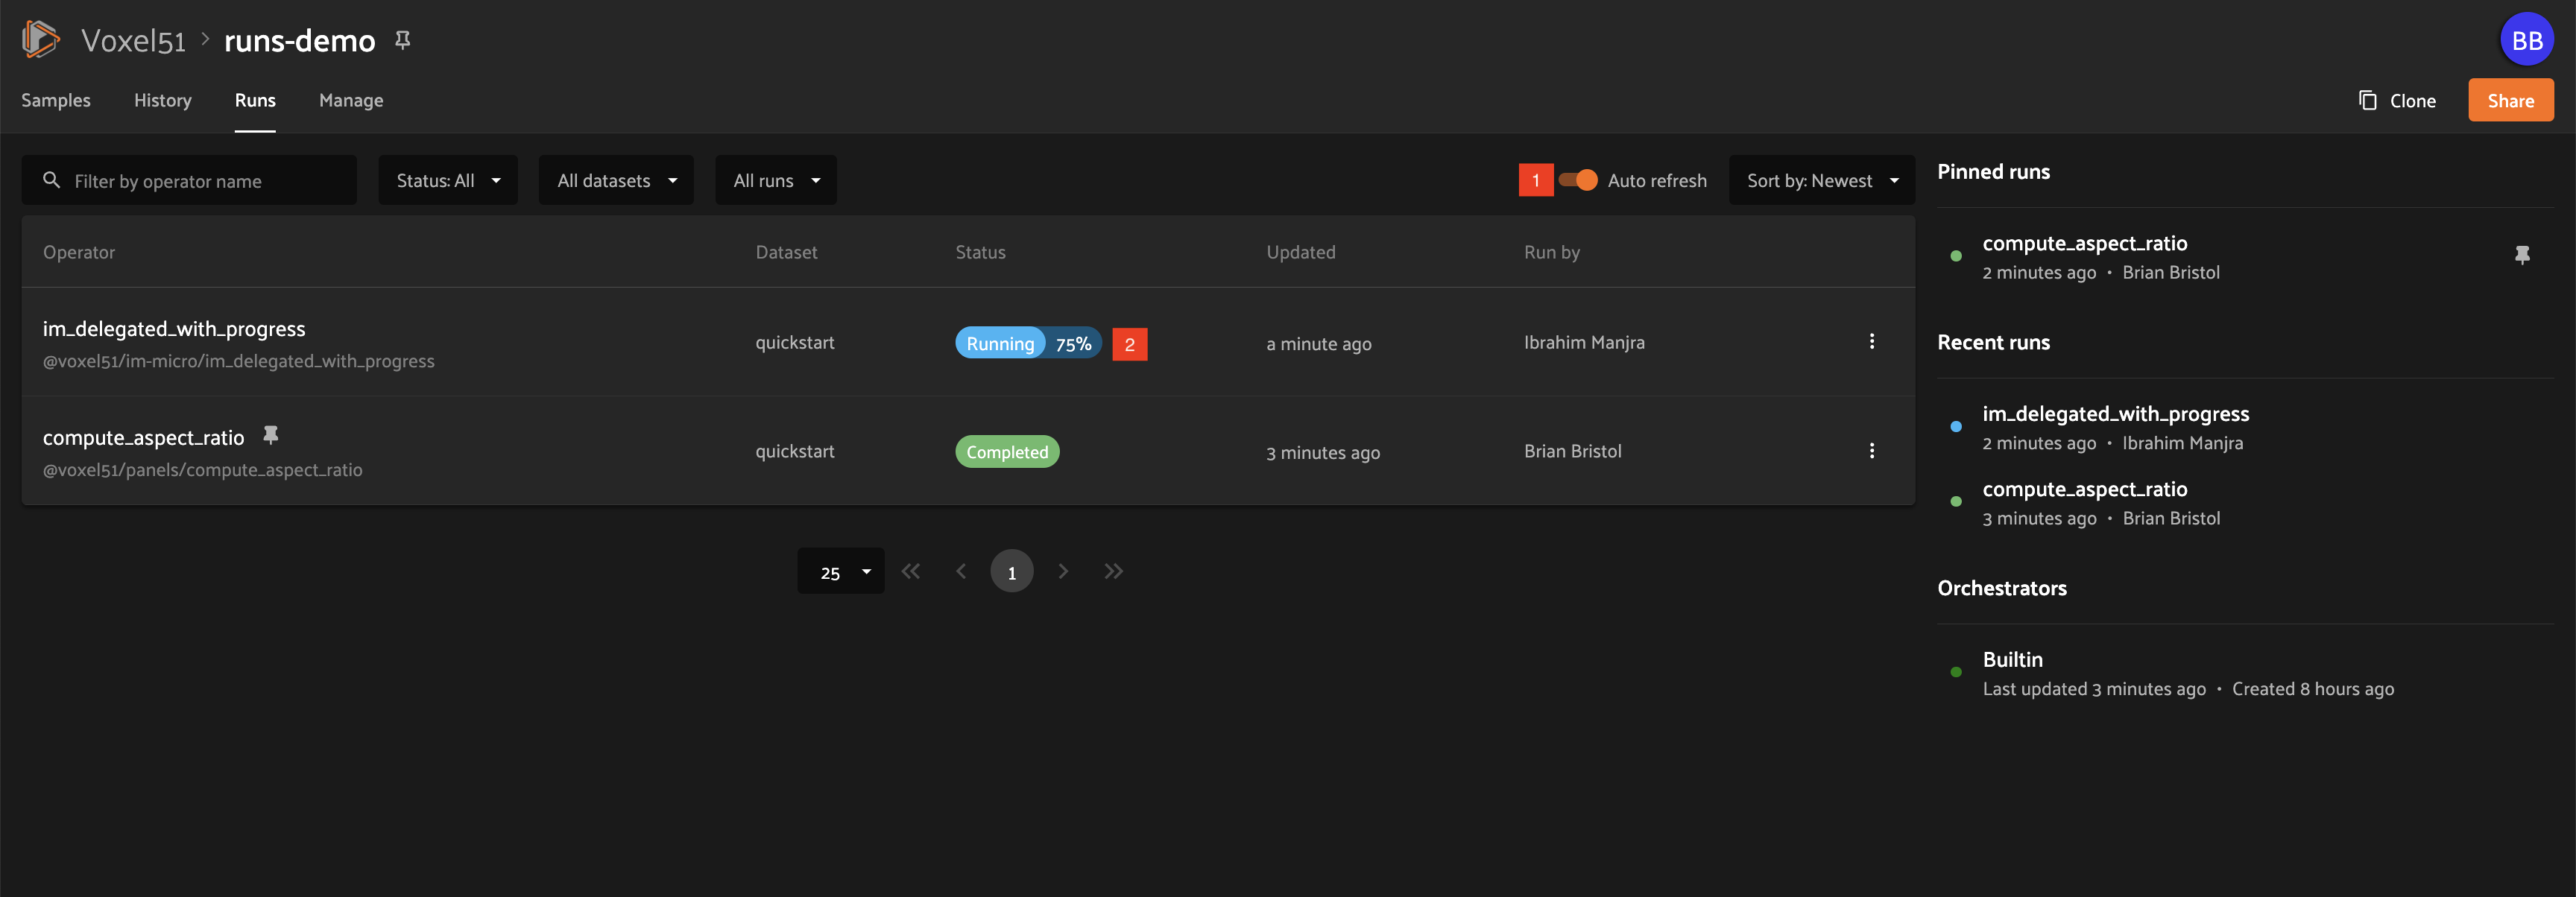2576x897 pixels.
Task: Click the '3 minutes ago' updated table cell
Action: click(1322, 453)
